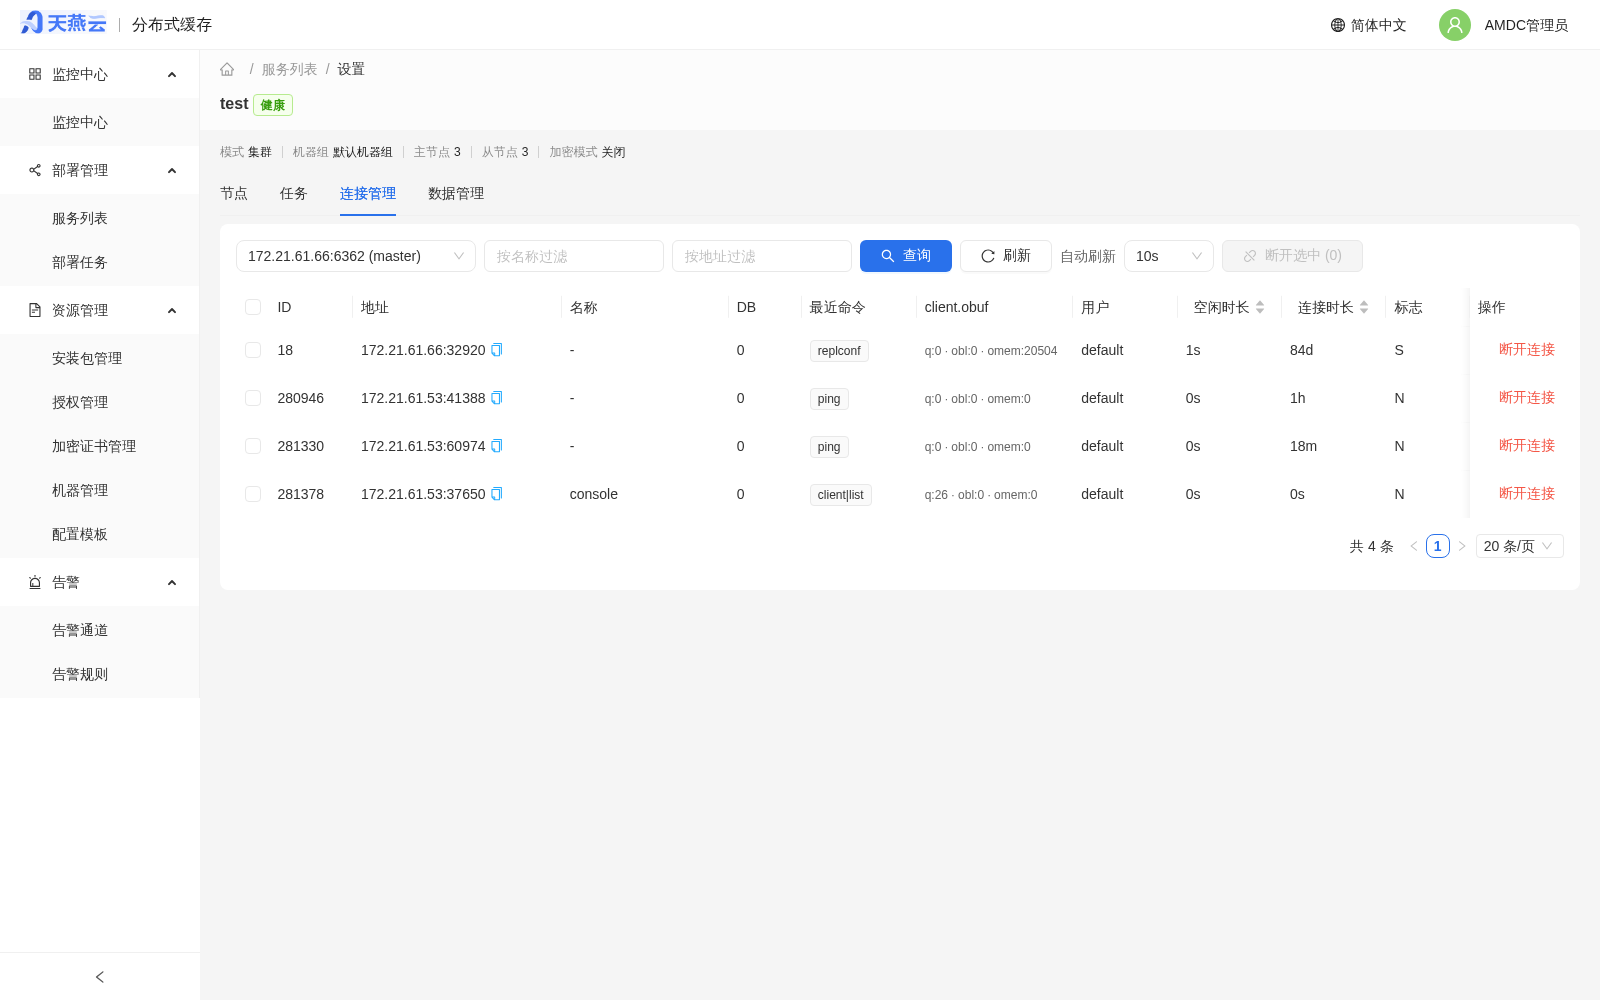Switch to the 节点 tab
The height and width of the screenshot is (1000, 1600).
click(x=234, y=194)
